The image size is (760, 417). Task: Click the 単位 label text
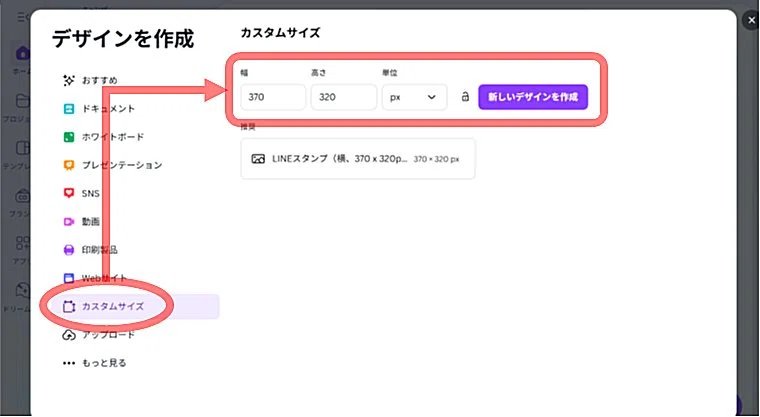click(x=390, y=73)
